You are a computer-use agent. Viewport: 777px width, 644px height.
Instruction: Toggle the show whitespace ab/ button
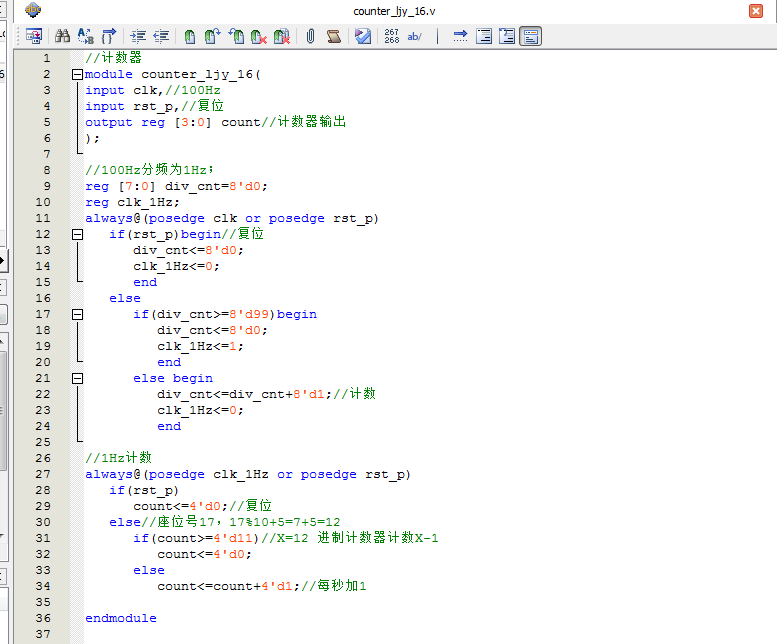pos(415,36)
